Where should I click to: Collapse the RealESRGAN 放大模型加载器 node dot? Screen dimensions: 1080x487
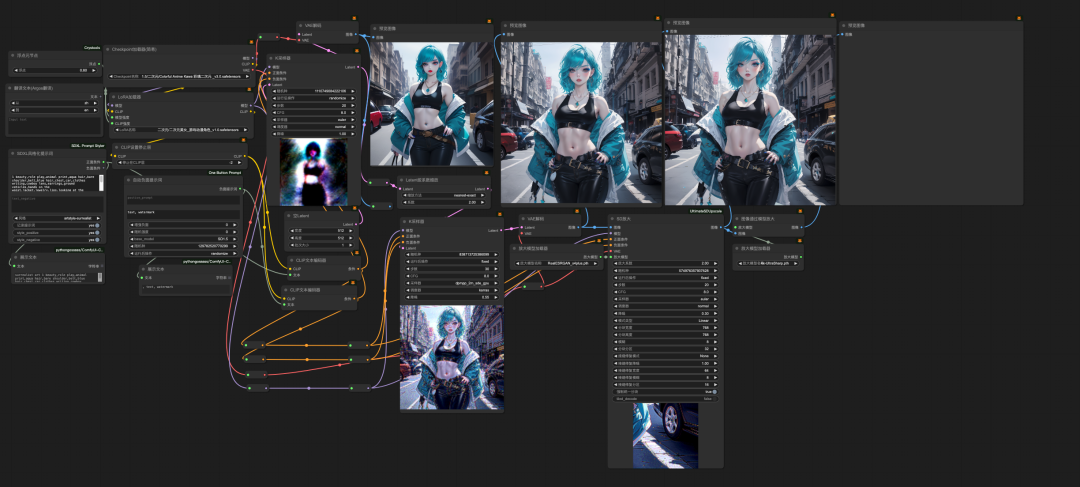pyautogui.click(x=515, y=249)
